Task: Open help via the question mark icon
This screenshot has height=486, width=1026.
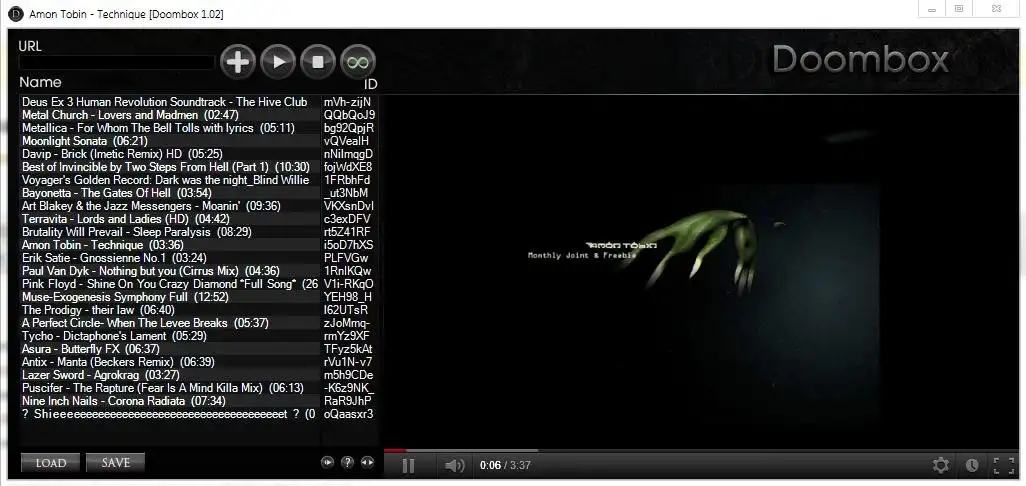Action: [347, 462]
